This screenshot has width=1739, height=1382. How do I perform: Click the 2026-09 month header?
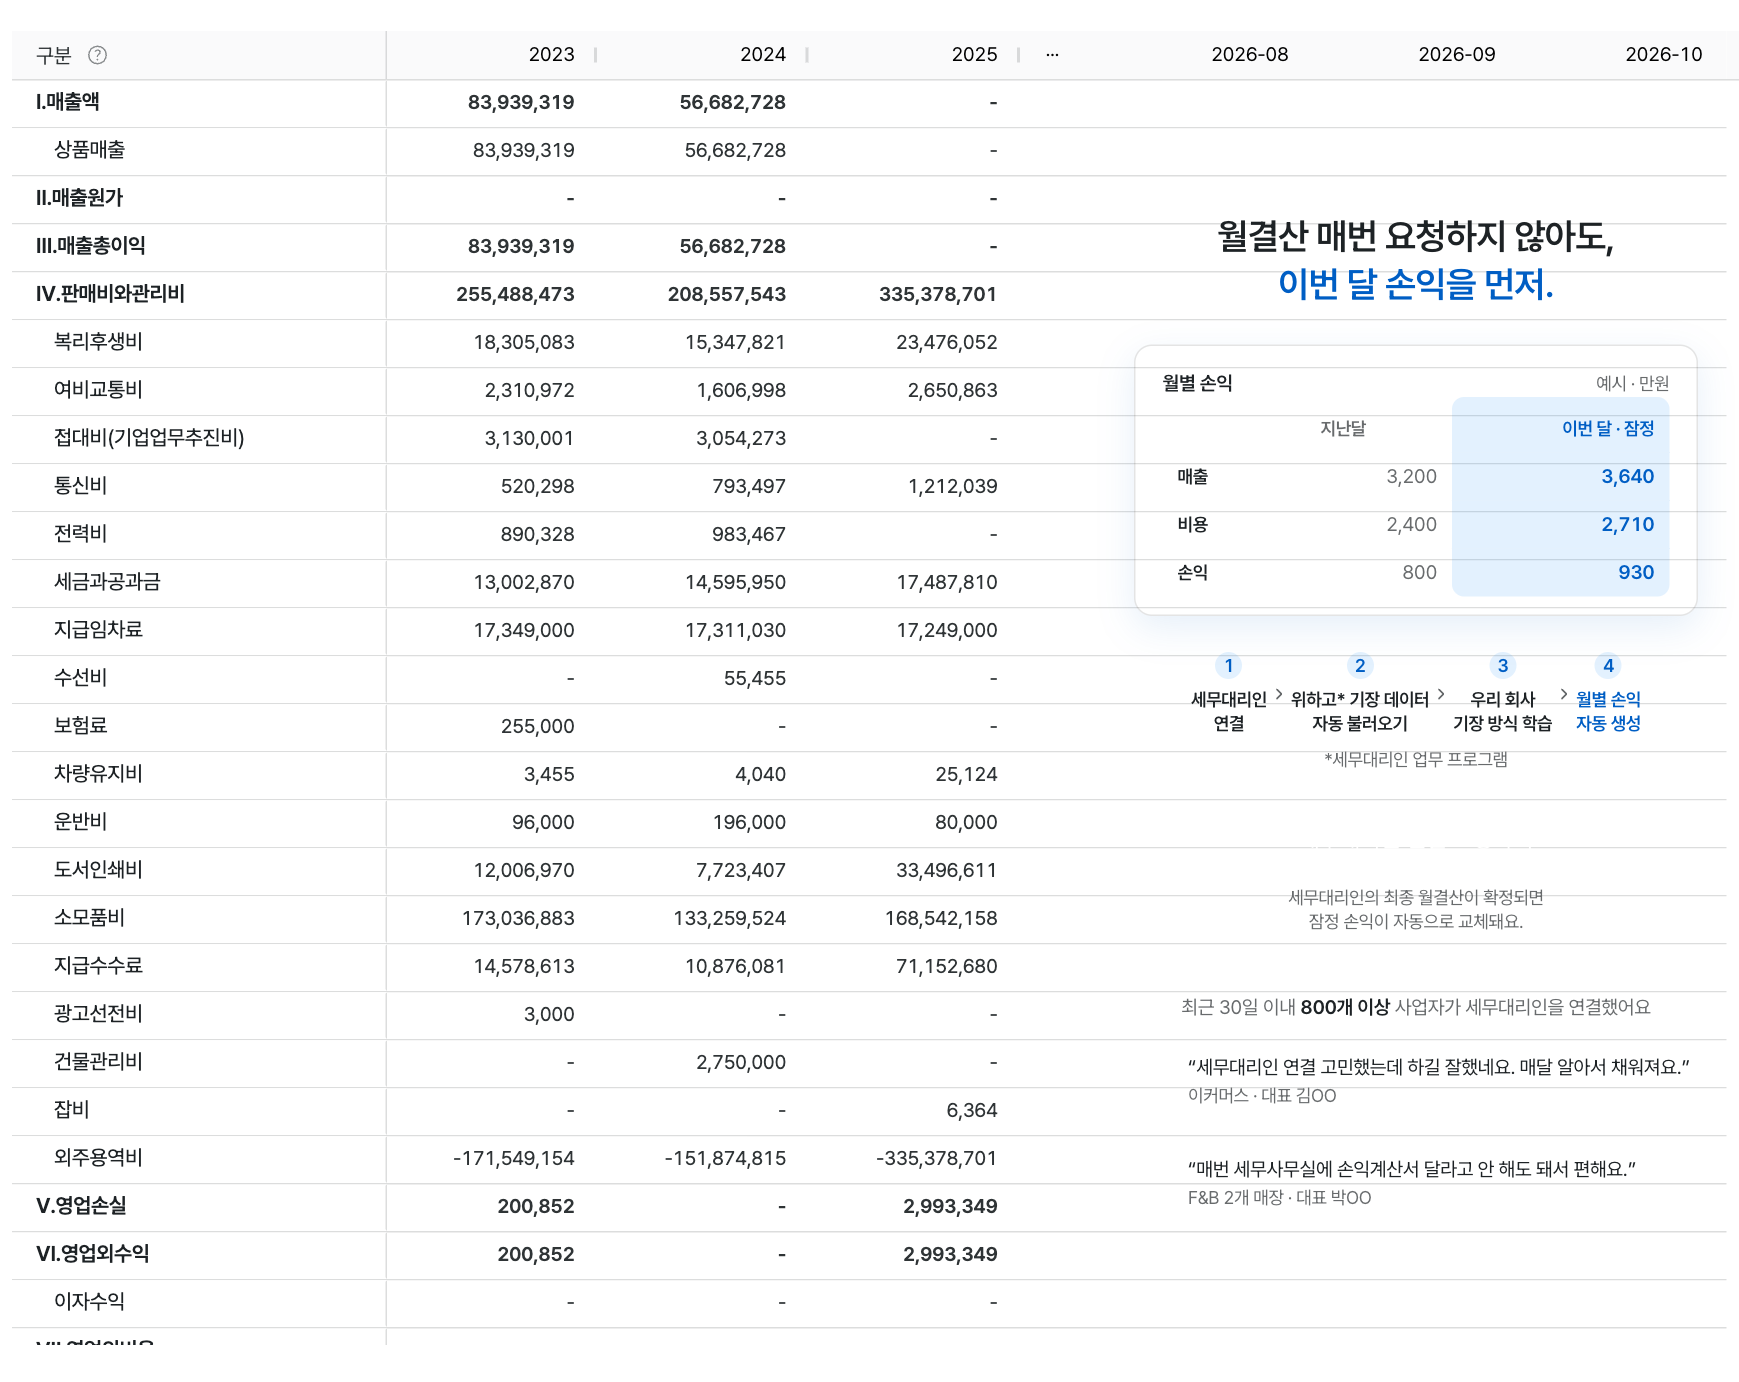pyautogui.click(x=1456, y=55)
